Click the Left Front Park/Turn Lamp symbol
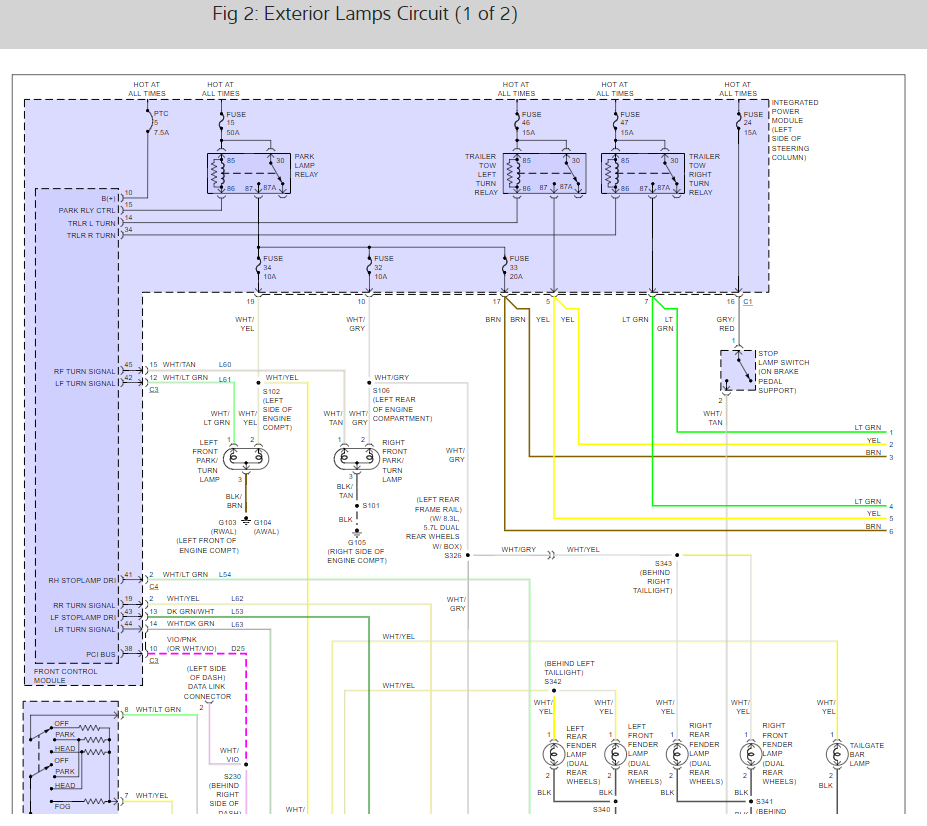927x826 pixels. (246, 458)
